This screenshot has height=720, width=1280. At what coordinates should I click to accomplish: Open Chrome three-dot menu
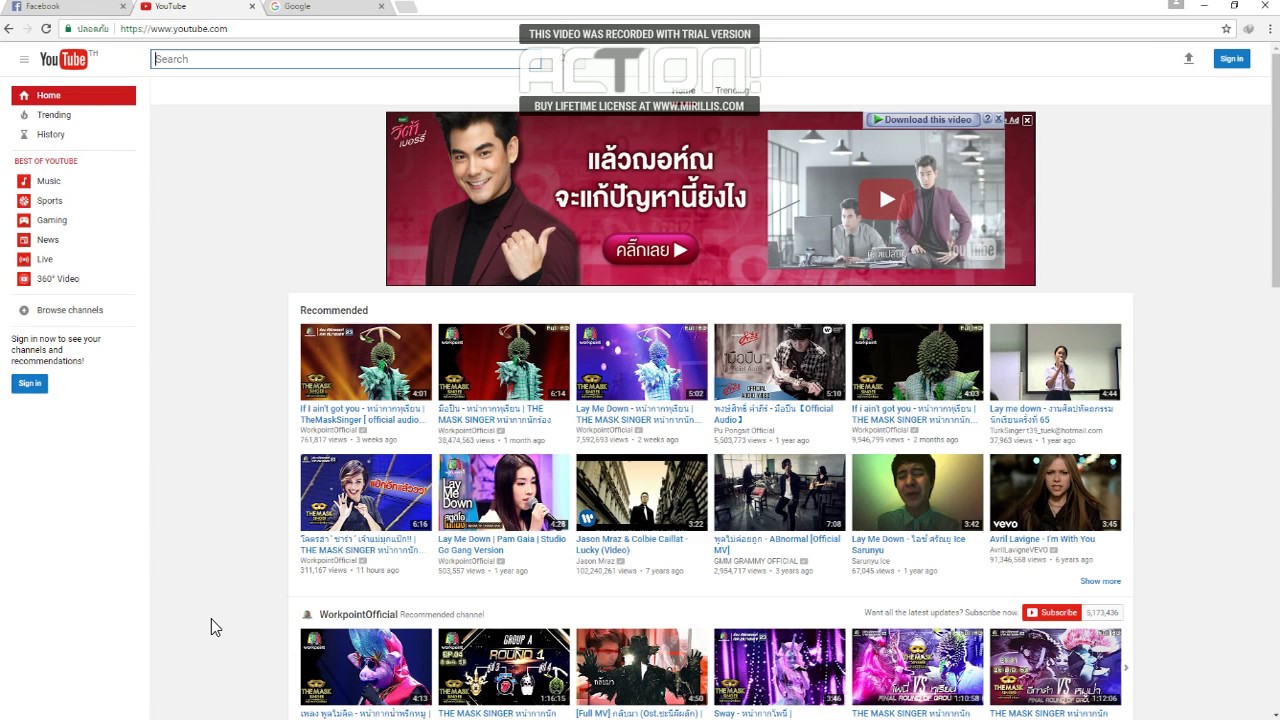click(1270, 29)
